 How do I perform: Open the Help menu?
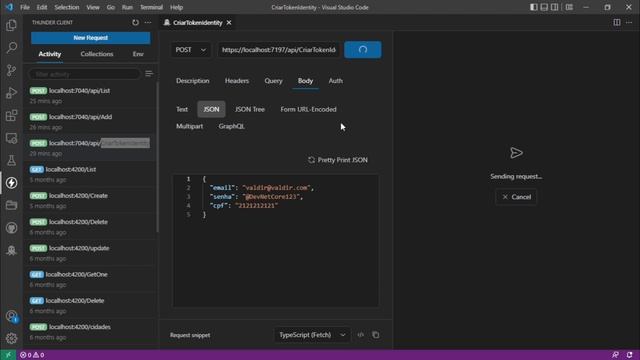pyautogui.click(x=176, y=7)
